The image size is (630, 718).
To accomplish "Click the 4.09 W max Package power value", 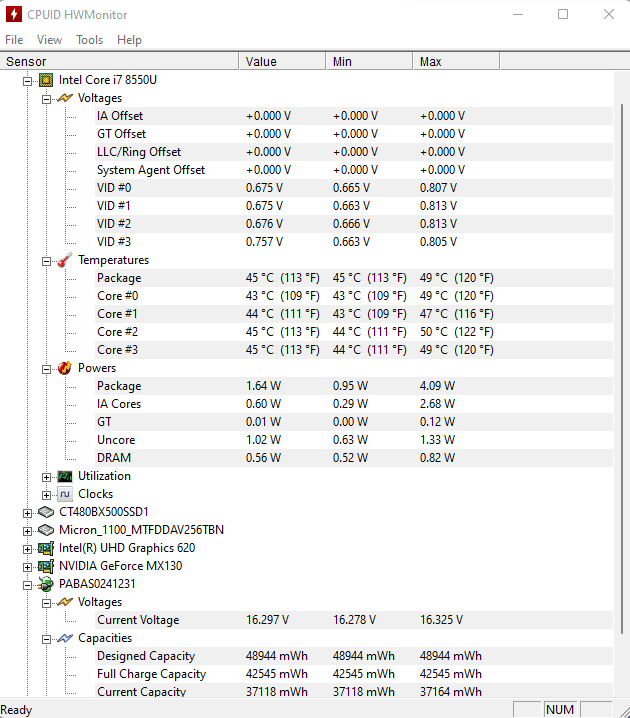I will [437, 386].
